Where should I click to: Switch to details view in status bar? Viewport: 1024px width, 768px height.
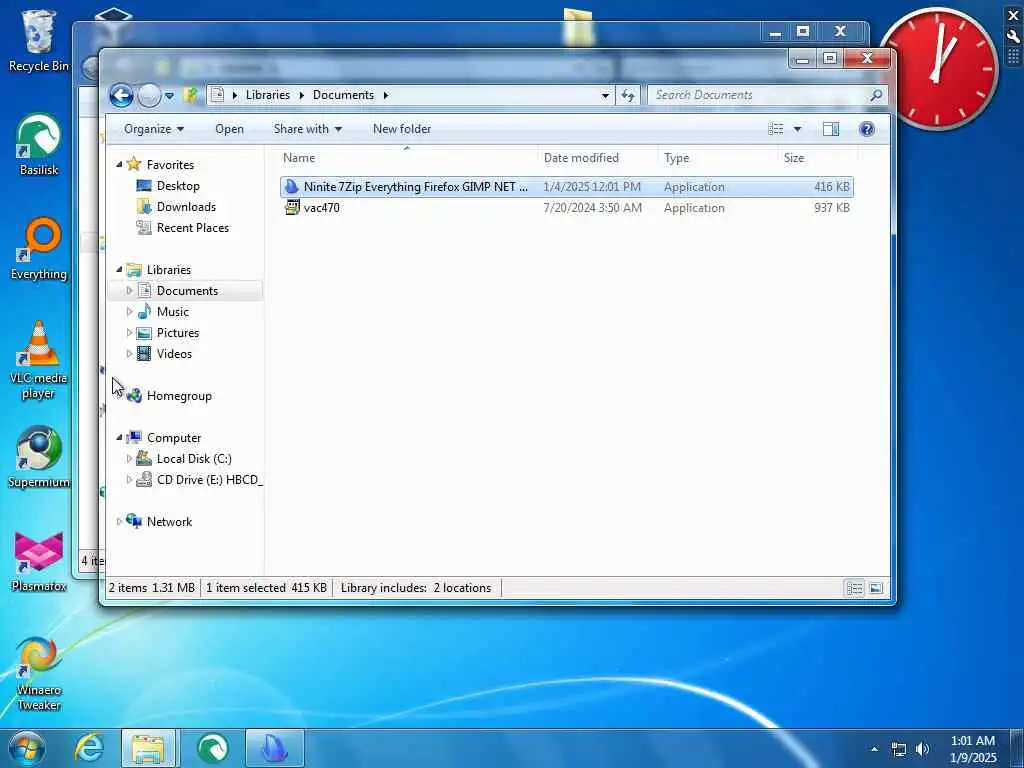pyautogui.click(x=855, y=588)
